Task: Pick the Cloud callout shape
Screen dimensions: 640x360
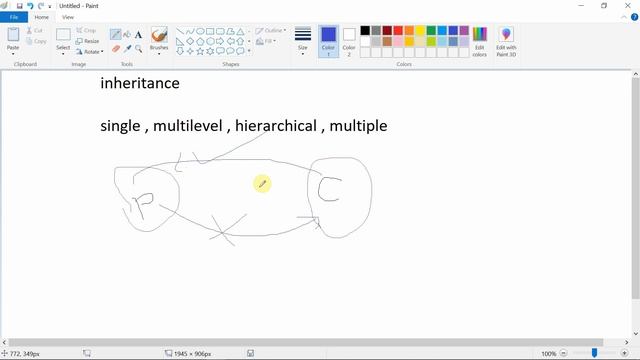Action: point(240,51)
